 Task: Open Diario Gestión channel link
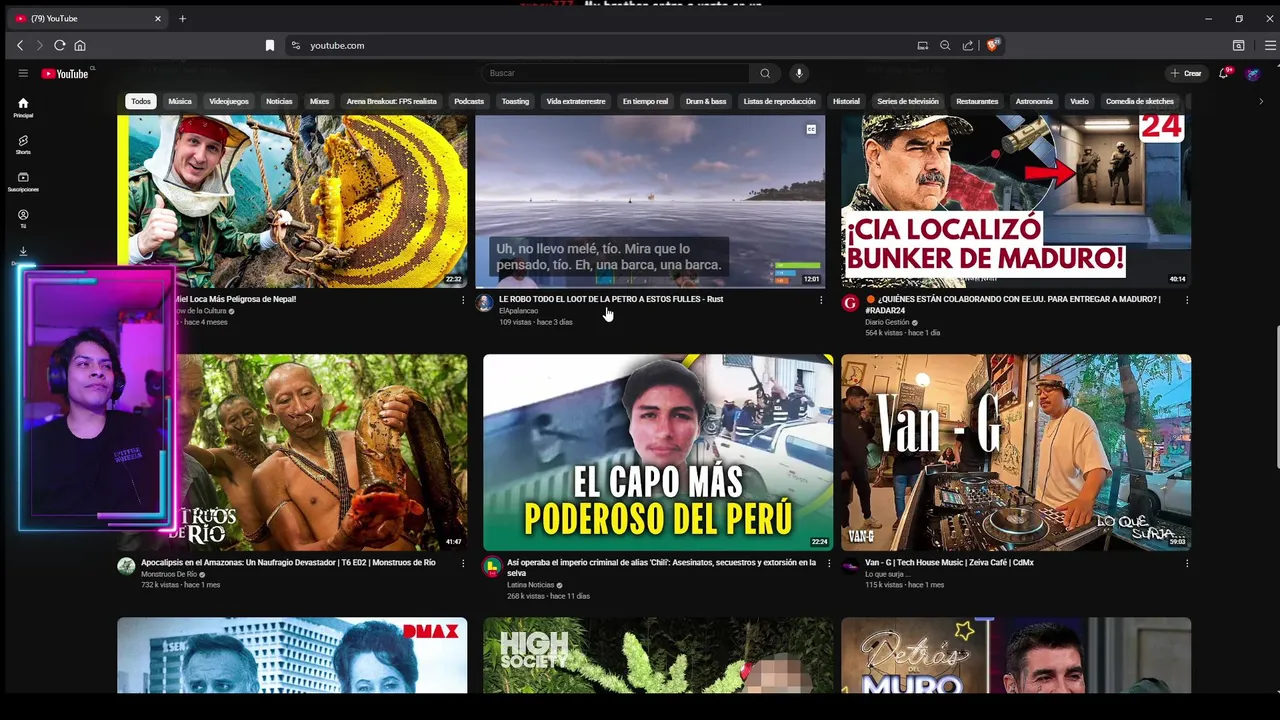887,322
